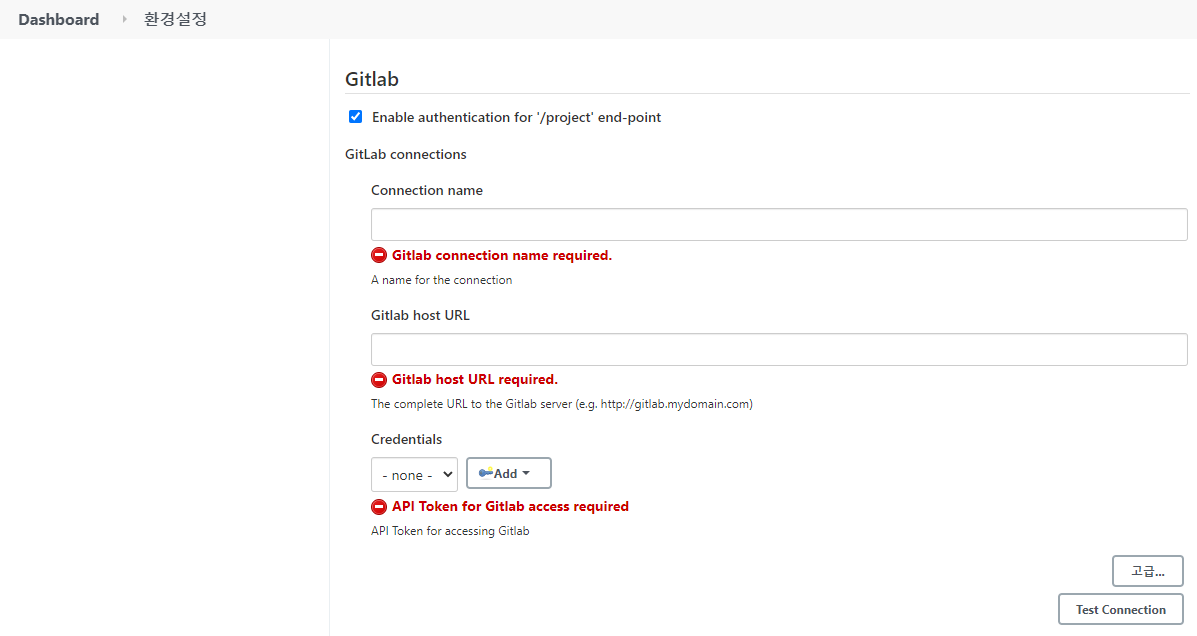Click 'API Token for Gitlab access required' text

(x=510, y=506)
